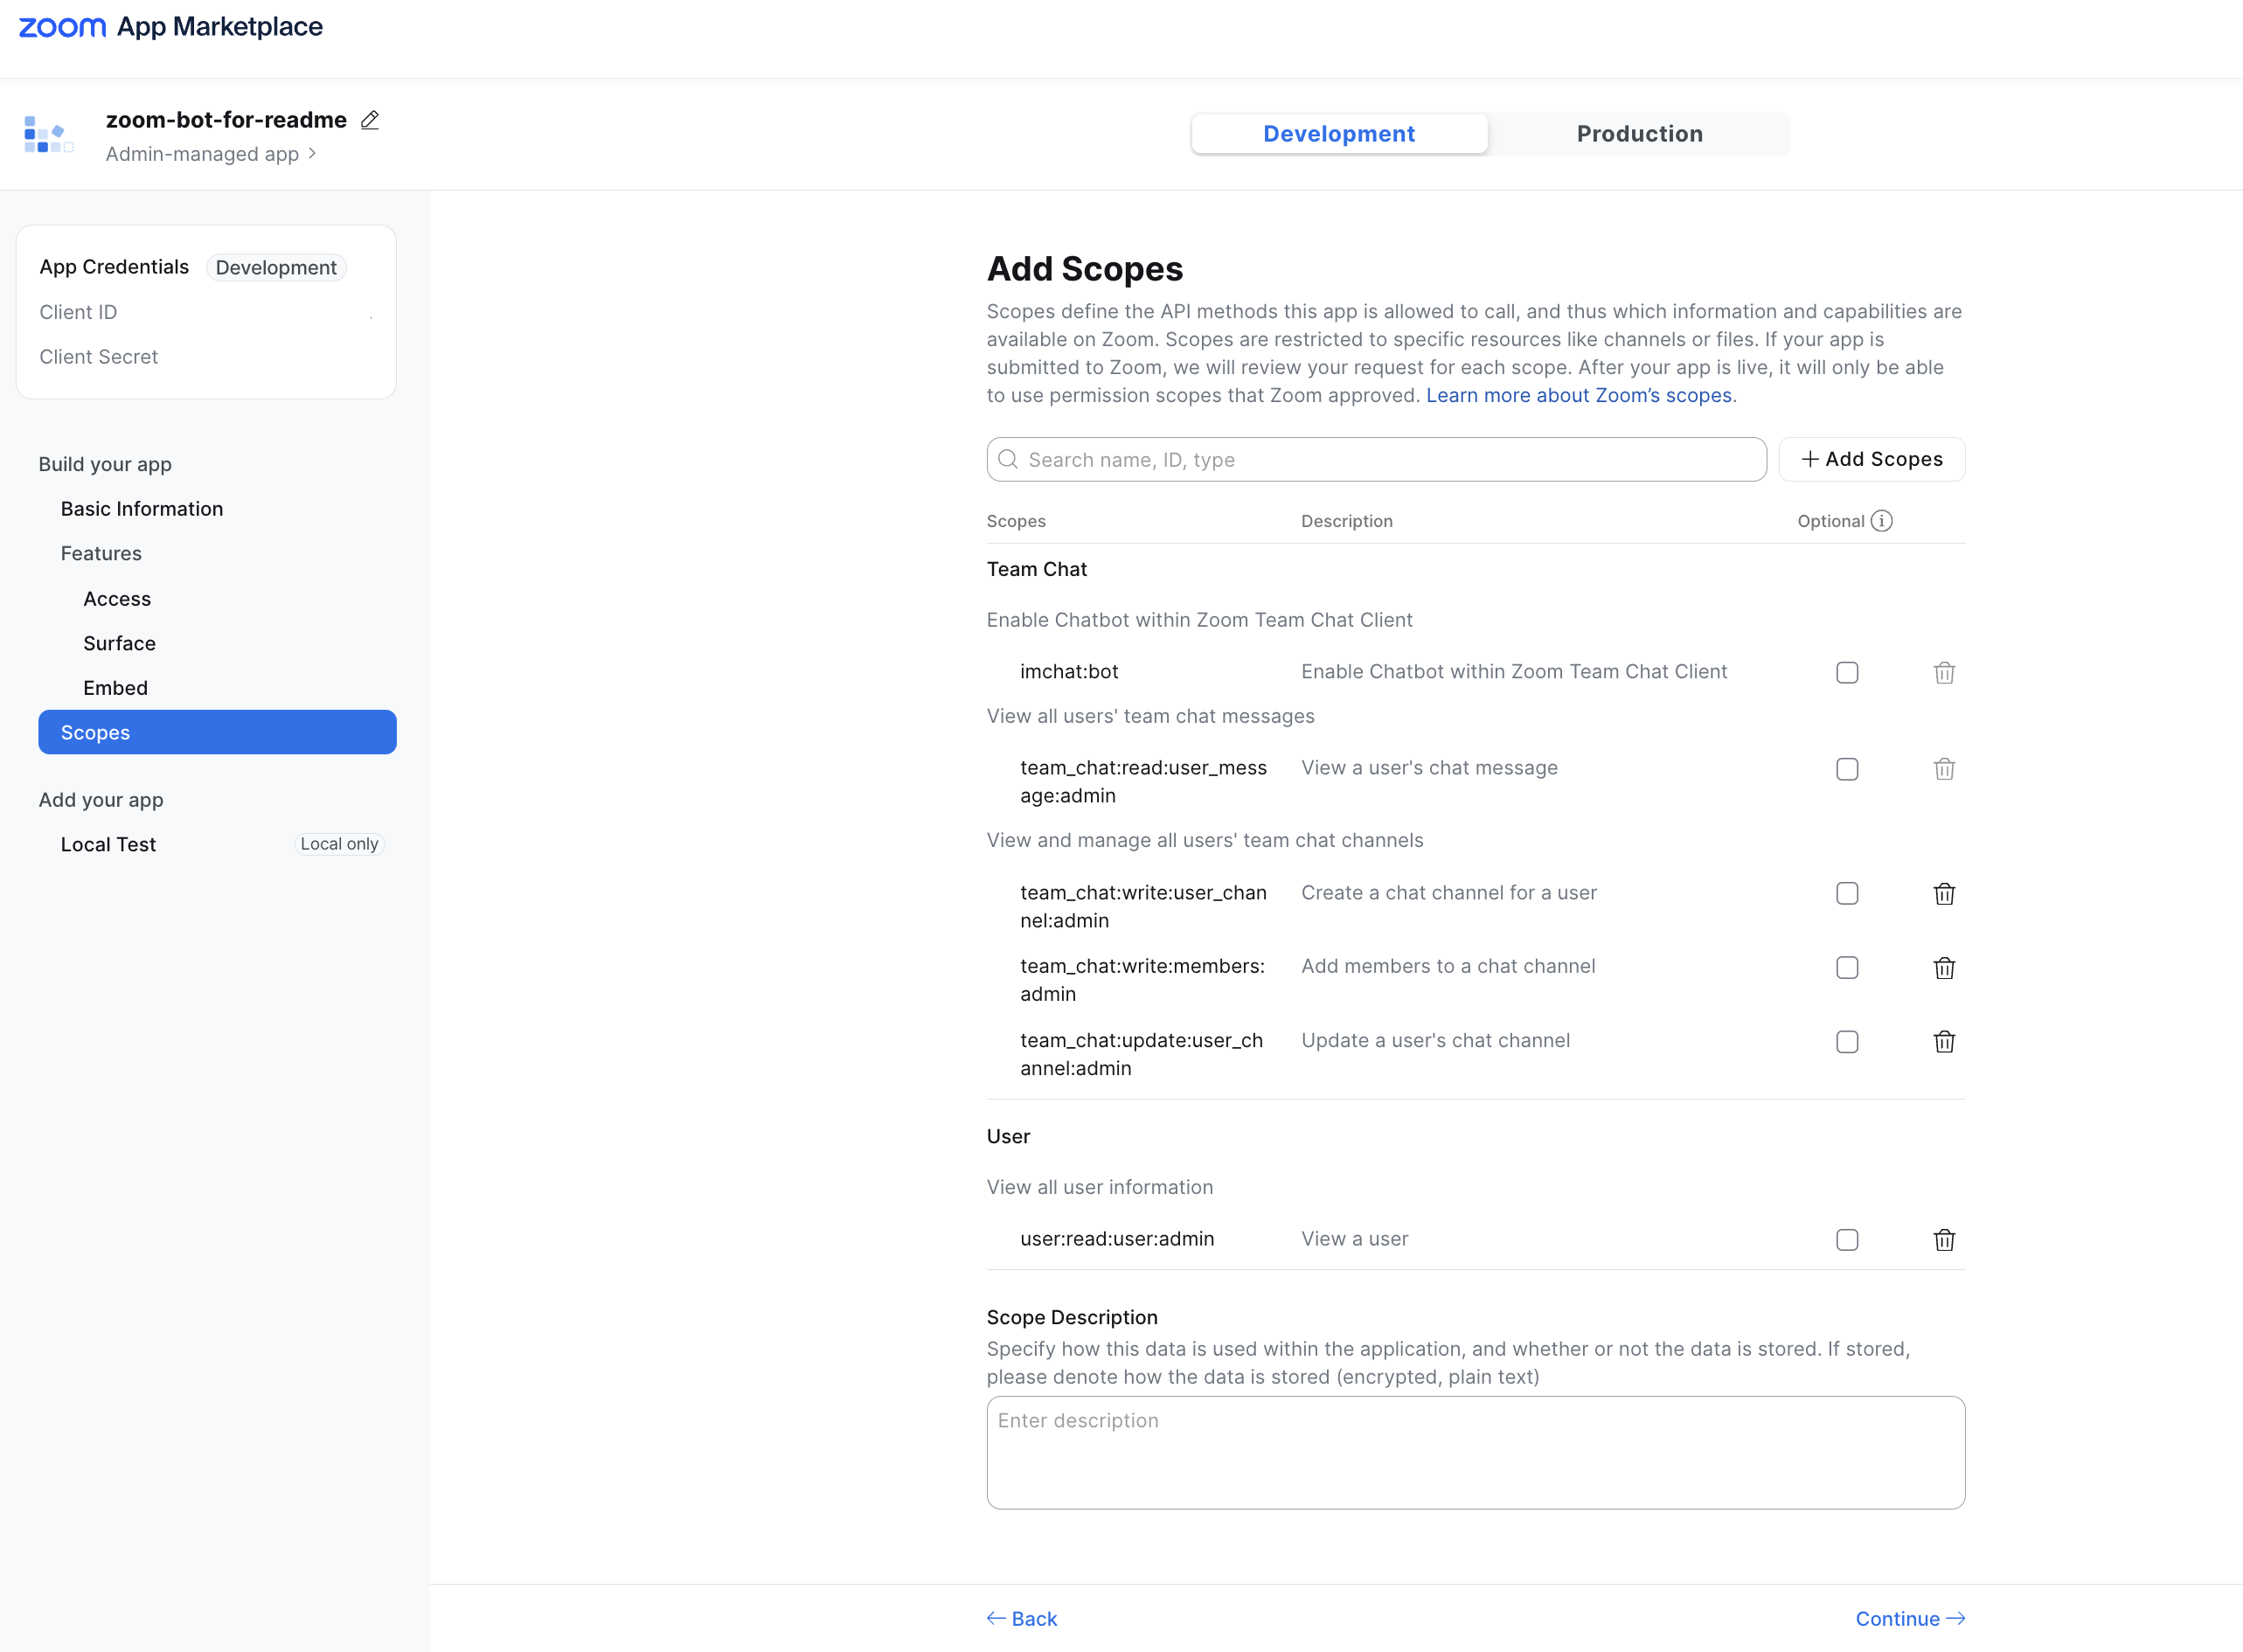This screenshot has width=2243, height=1652.
Task: Collapse the Features sidebar section
Action: [x=101, y=554]
